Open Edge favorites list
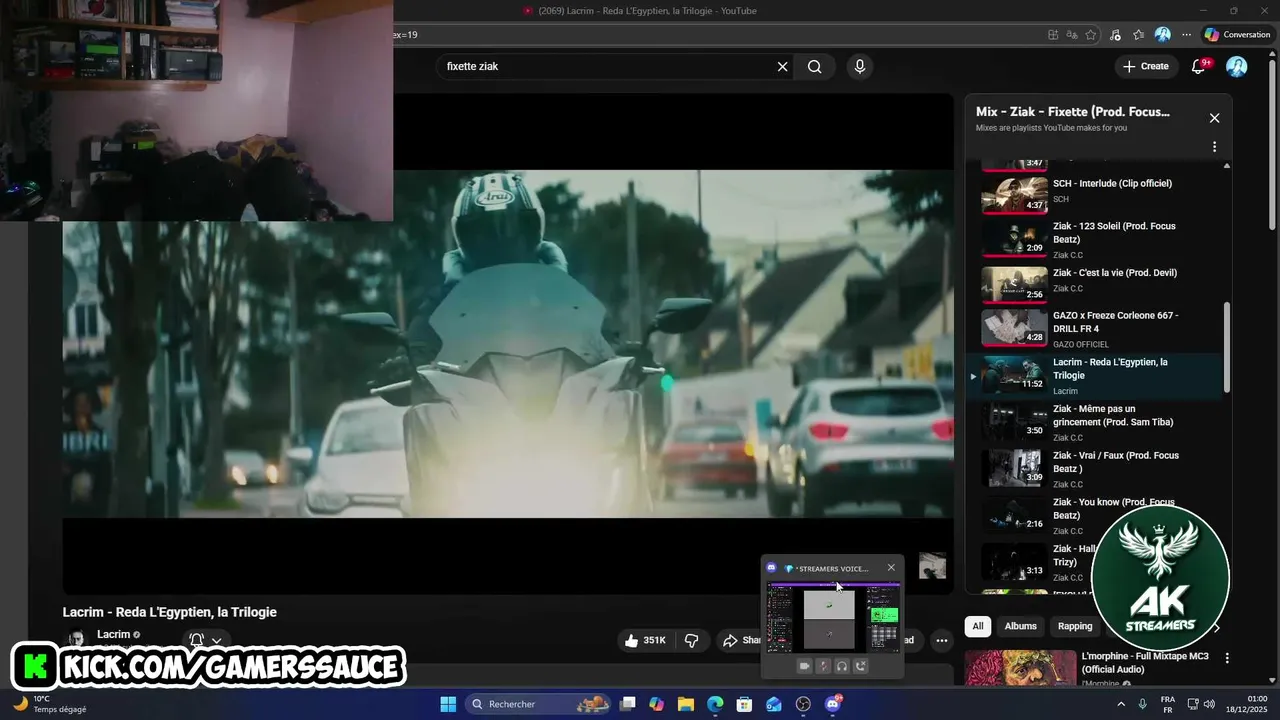This screenshot has width=1280, height=720. [1138, 34]
